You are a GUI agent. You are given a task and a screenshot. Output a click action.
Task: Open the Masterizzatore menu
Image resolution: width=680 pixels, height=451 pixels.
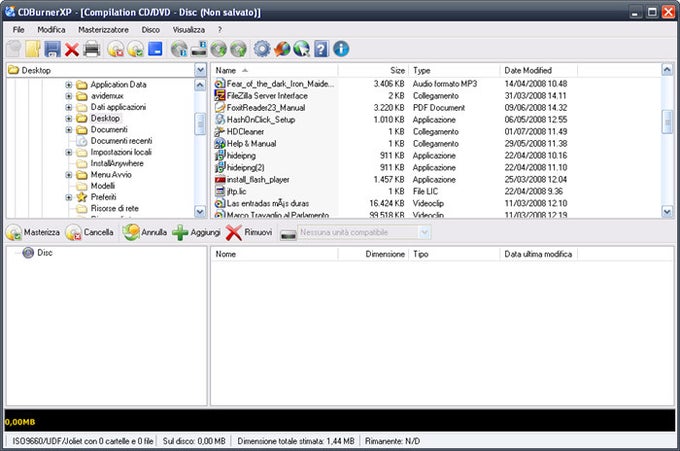point(103,29)
